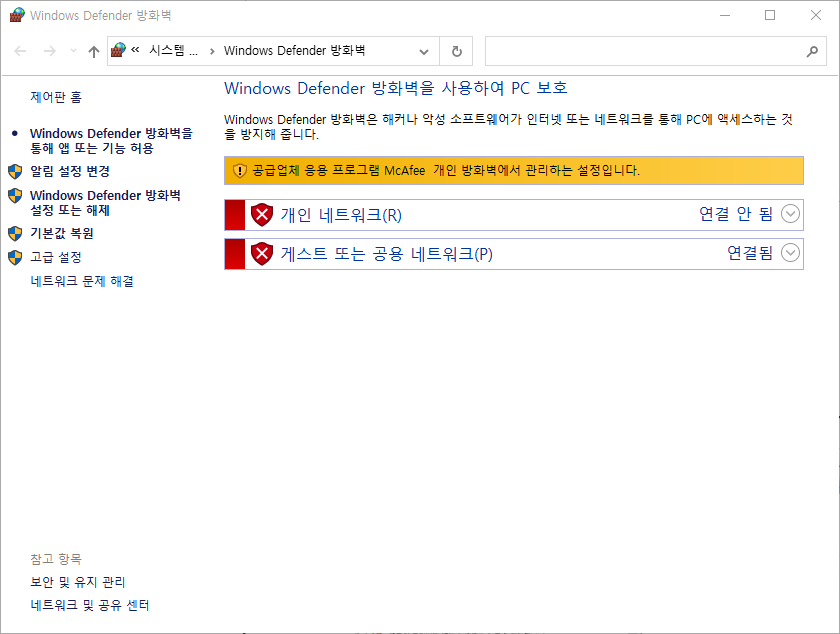Click shield icon beside 알림 설정 변경
This screenshot has height=634, width=840.
[x=15, y=171]
